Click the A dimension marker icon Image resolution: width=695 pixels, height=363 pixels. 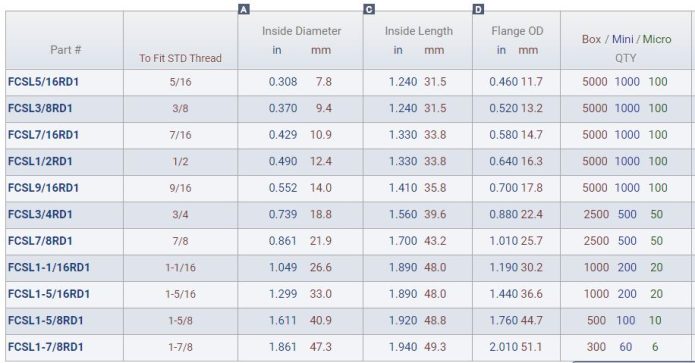click(x=244, y=9)
